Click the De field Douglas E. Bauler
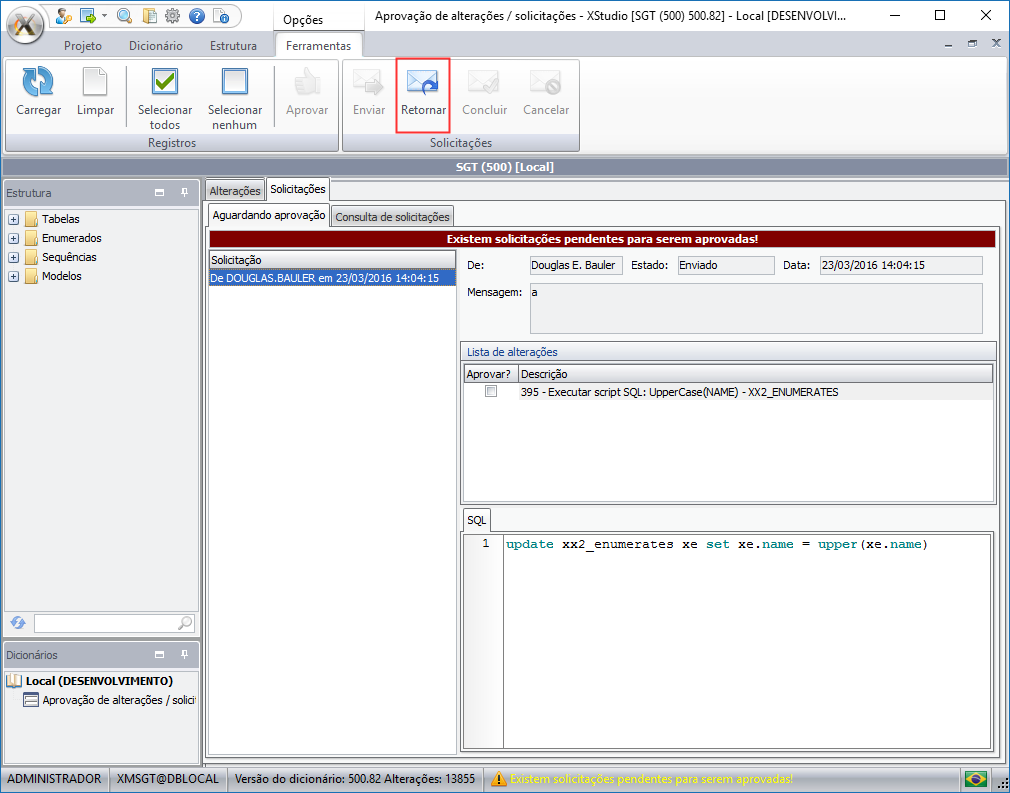1010x793 pixels. (576, 265)
